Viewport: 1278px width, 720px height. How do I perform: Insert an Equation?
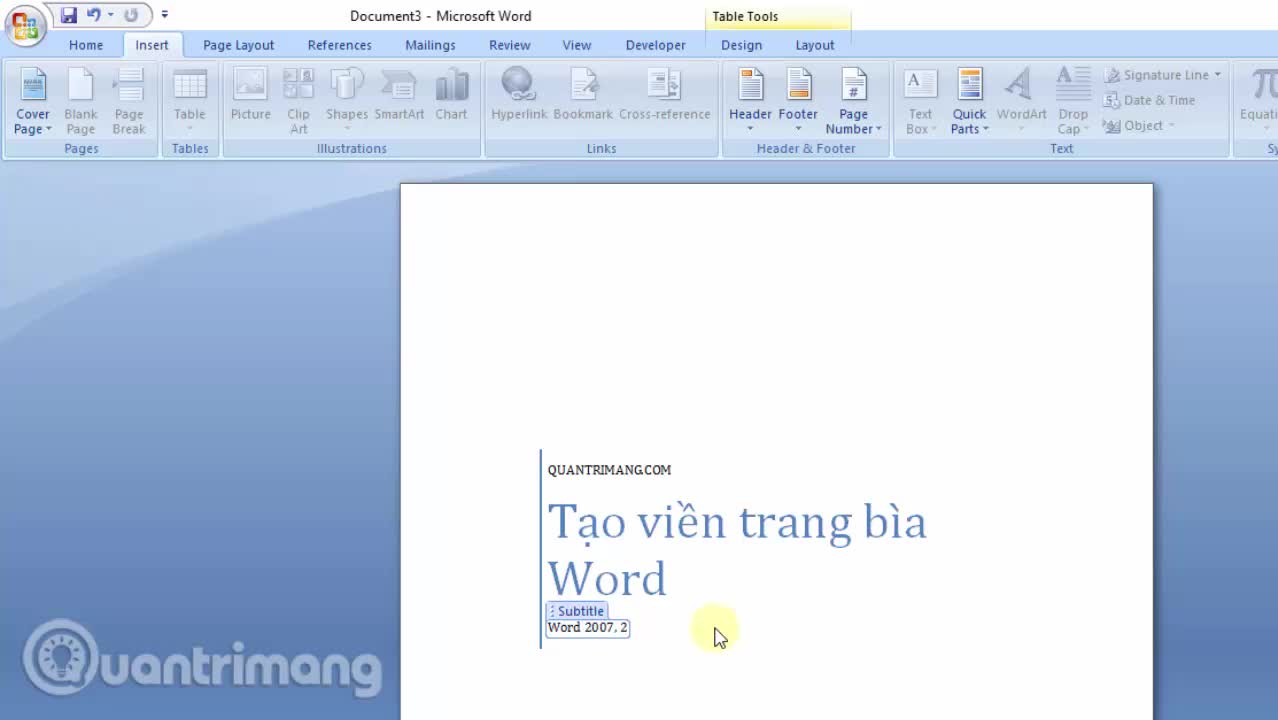[1258, 101]
